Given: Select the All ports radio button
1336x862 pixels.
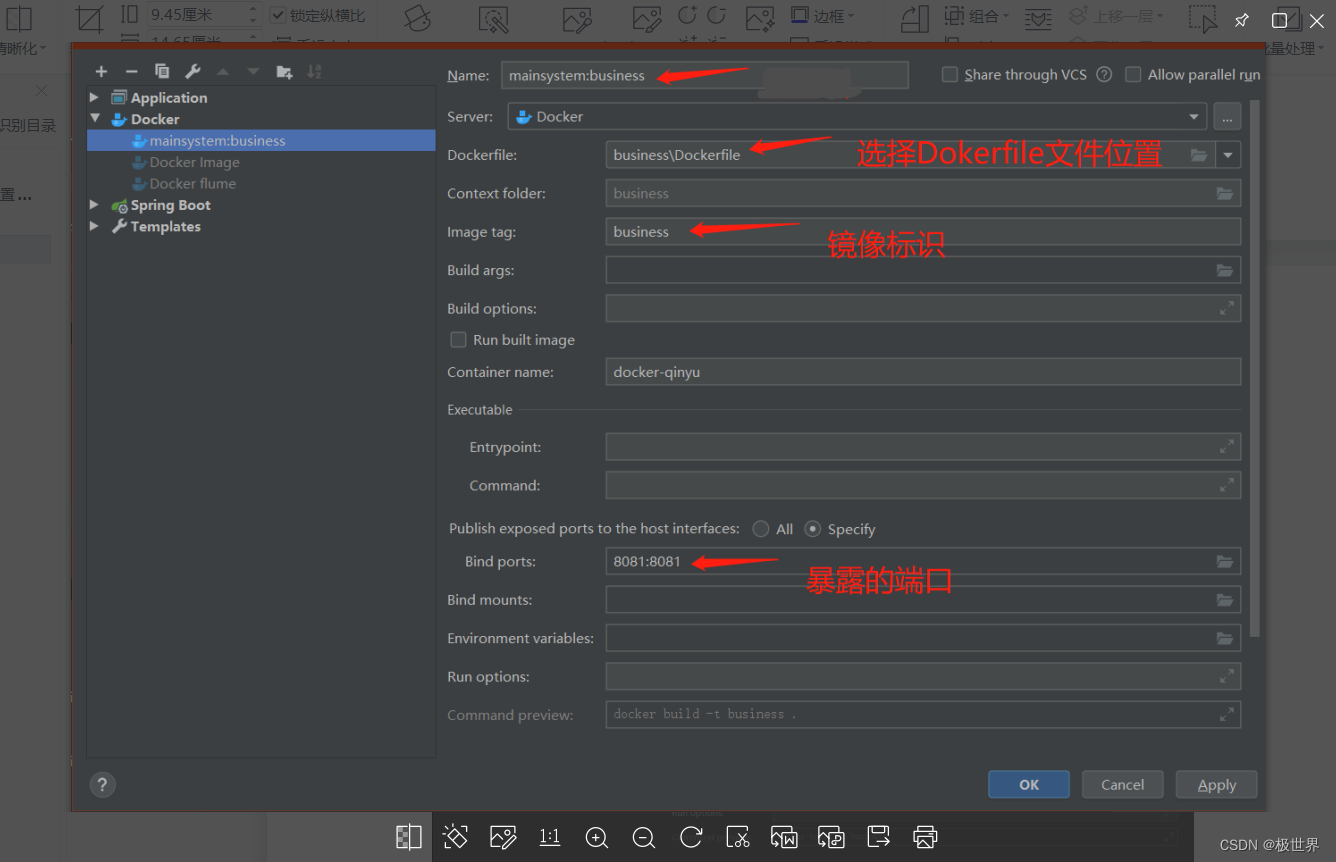Looking at the screenshot, I should tap(761, 529).
